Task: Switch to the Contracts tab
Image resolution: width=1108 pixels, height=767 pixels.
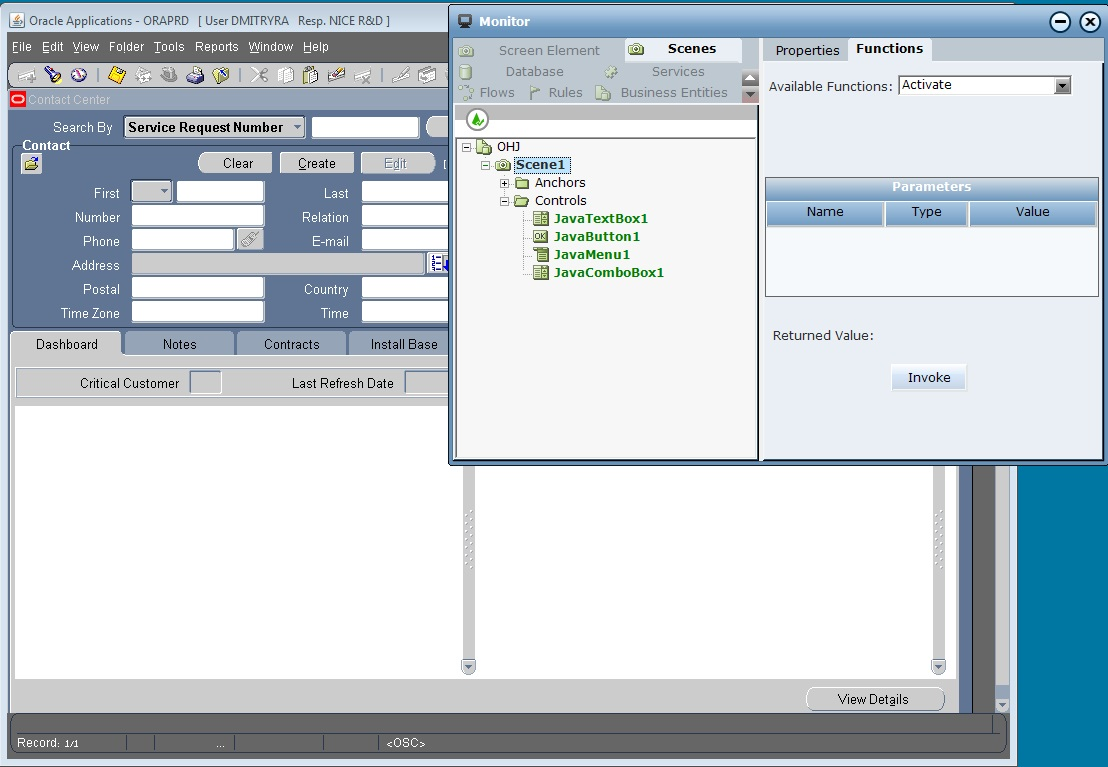Action: (292, 344)
